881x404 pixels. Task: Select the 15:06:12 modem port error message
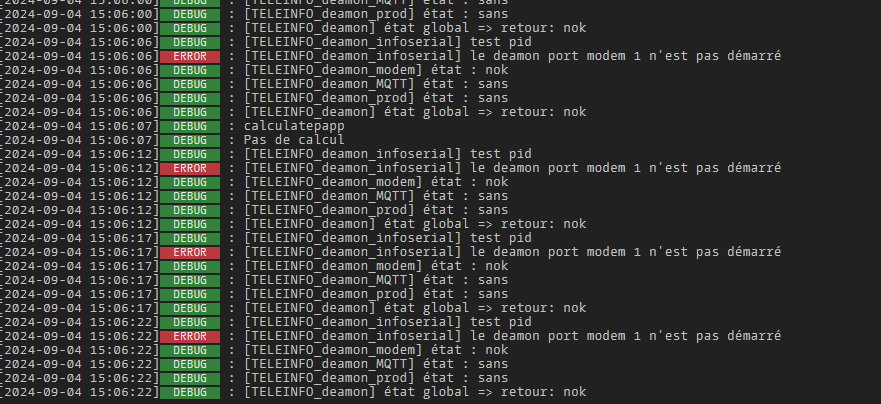pyautogui.click(x=512, y=169)
